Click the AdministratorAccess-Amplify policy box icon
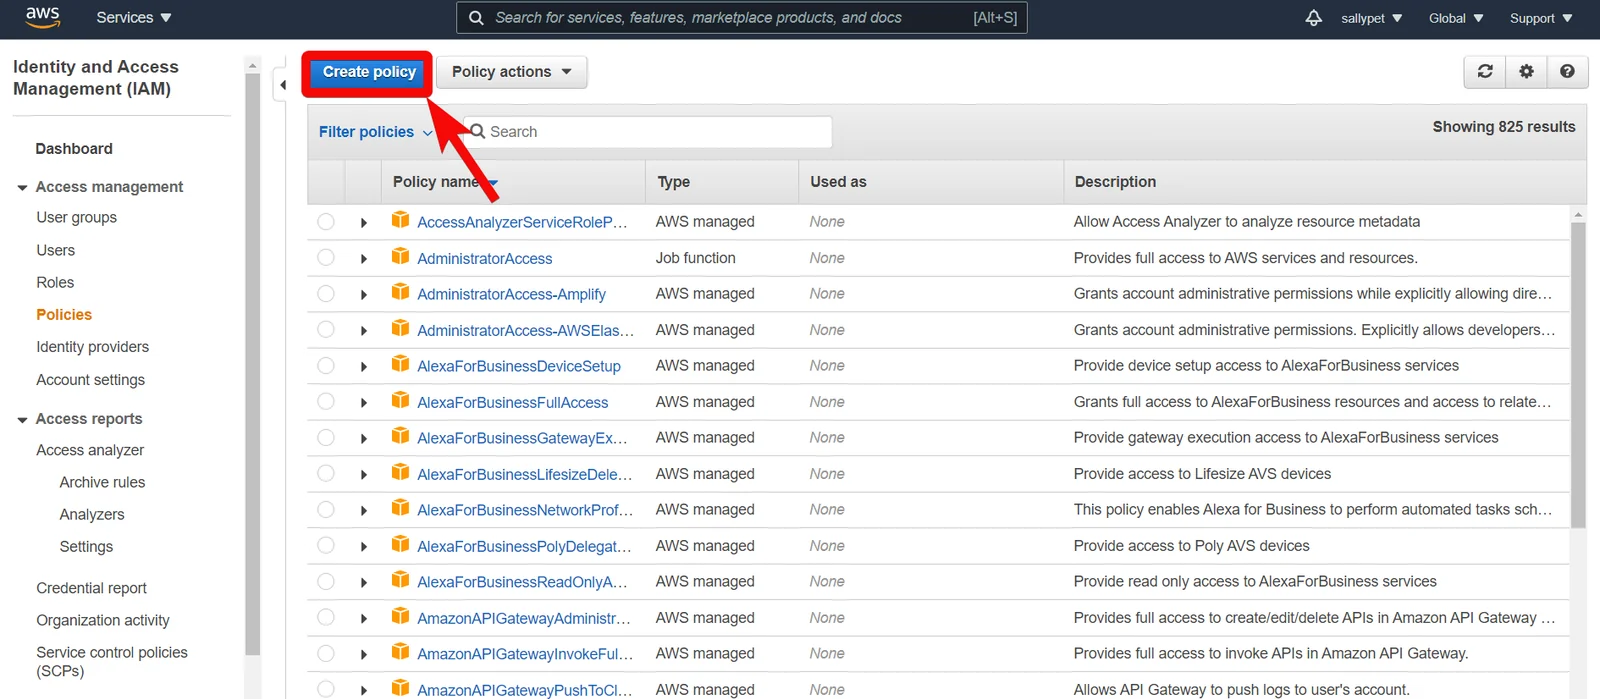 point(400,292)
